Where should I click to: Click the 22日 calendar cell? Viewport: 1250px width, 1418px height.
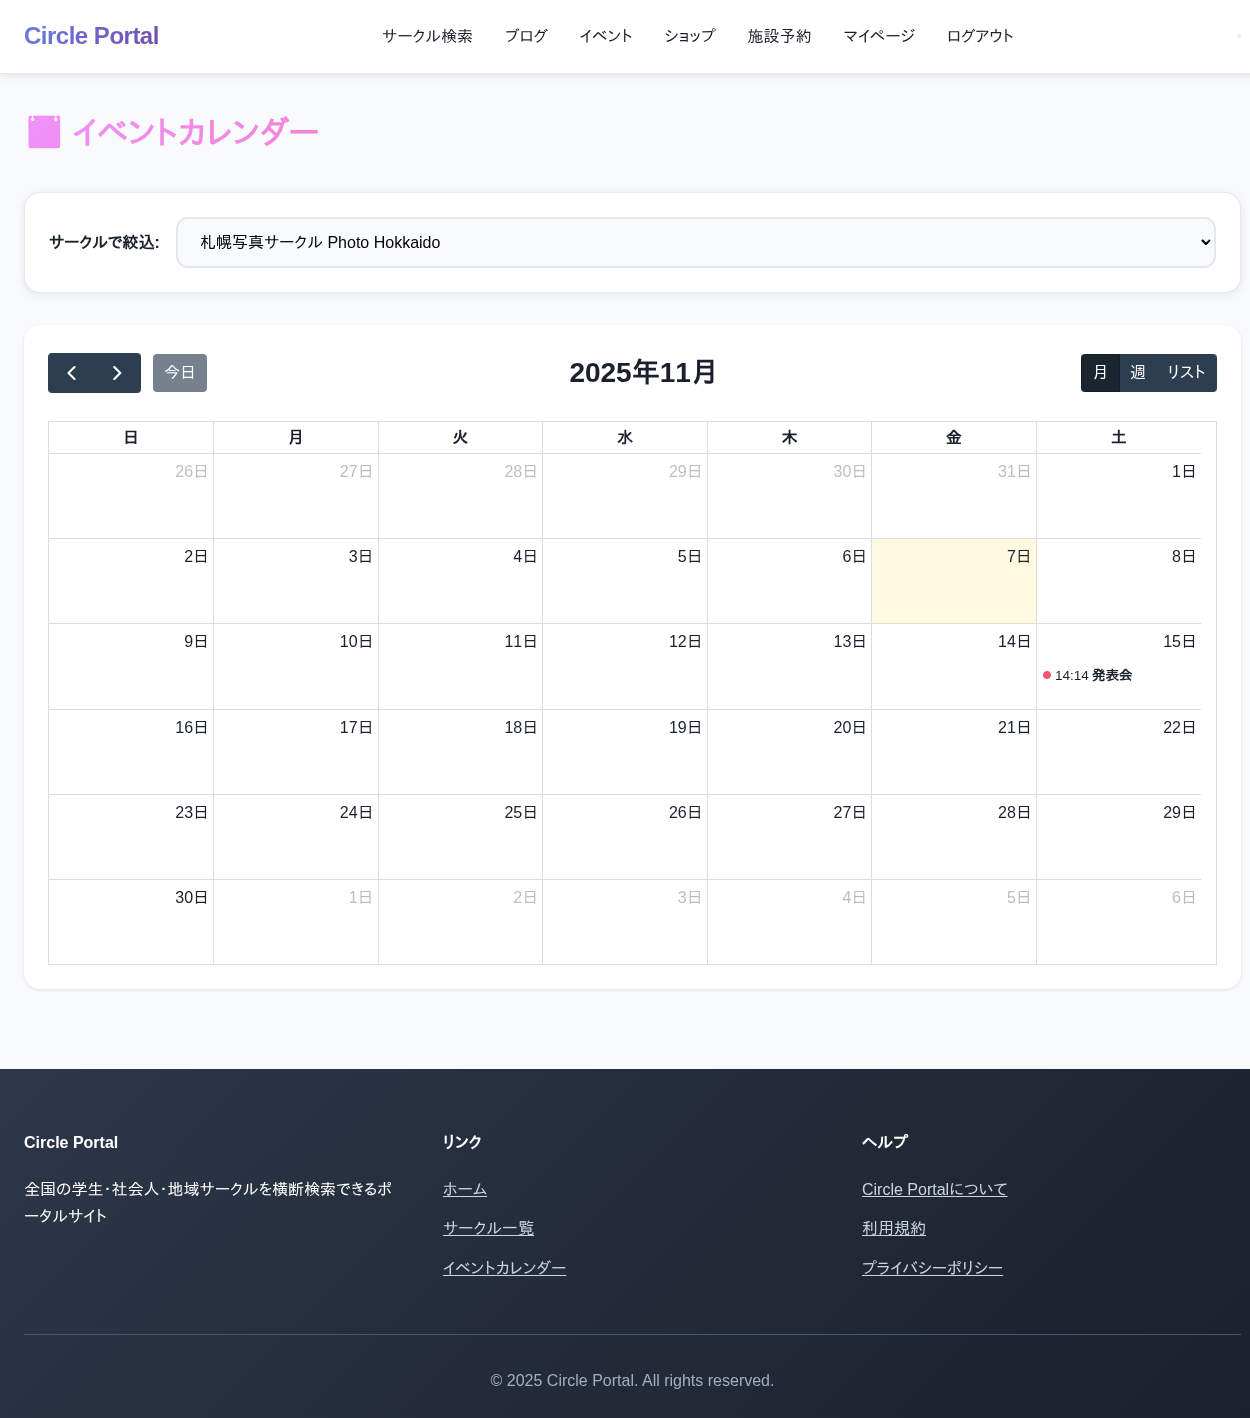tap(1119, 752)
